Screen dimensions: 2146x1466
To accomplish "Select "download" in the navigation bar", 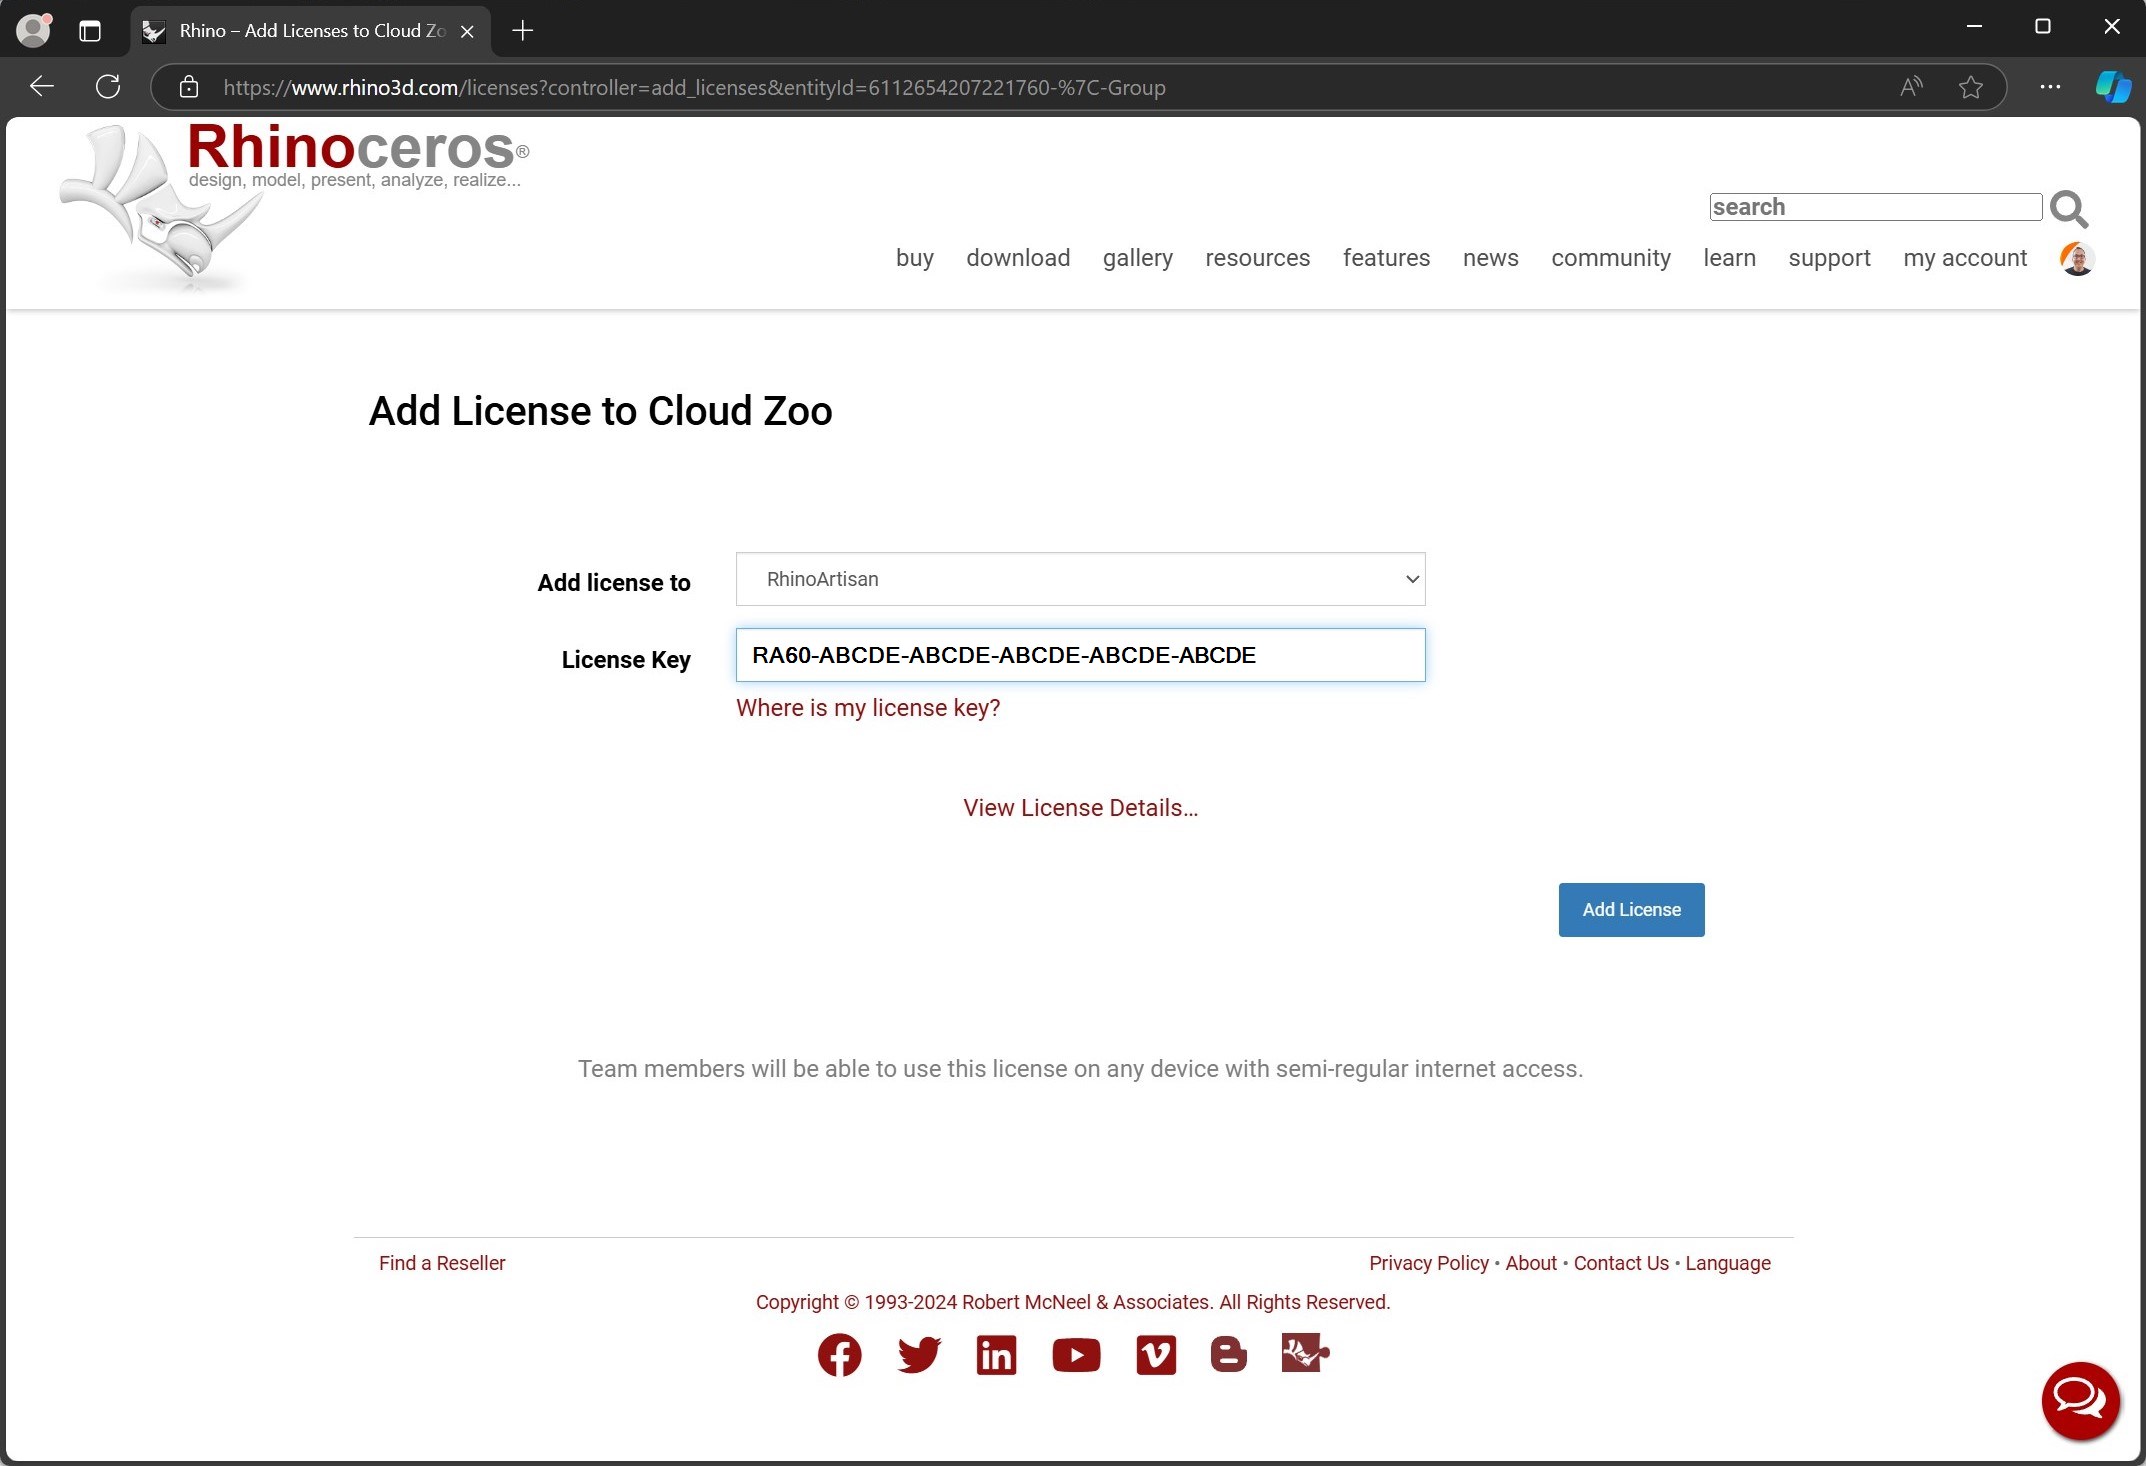I will (1017, 258).
